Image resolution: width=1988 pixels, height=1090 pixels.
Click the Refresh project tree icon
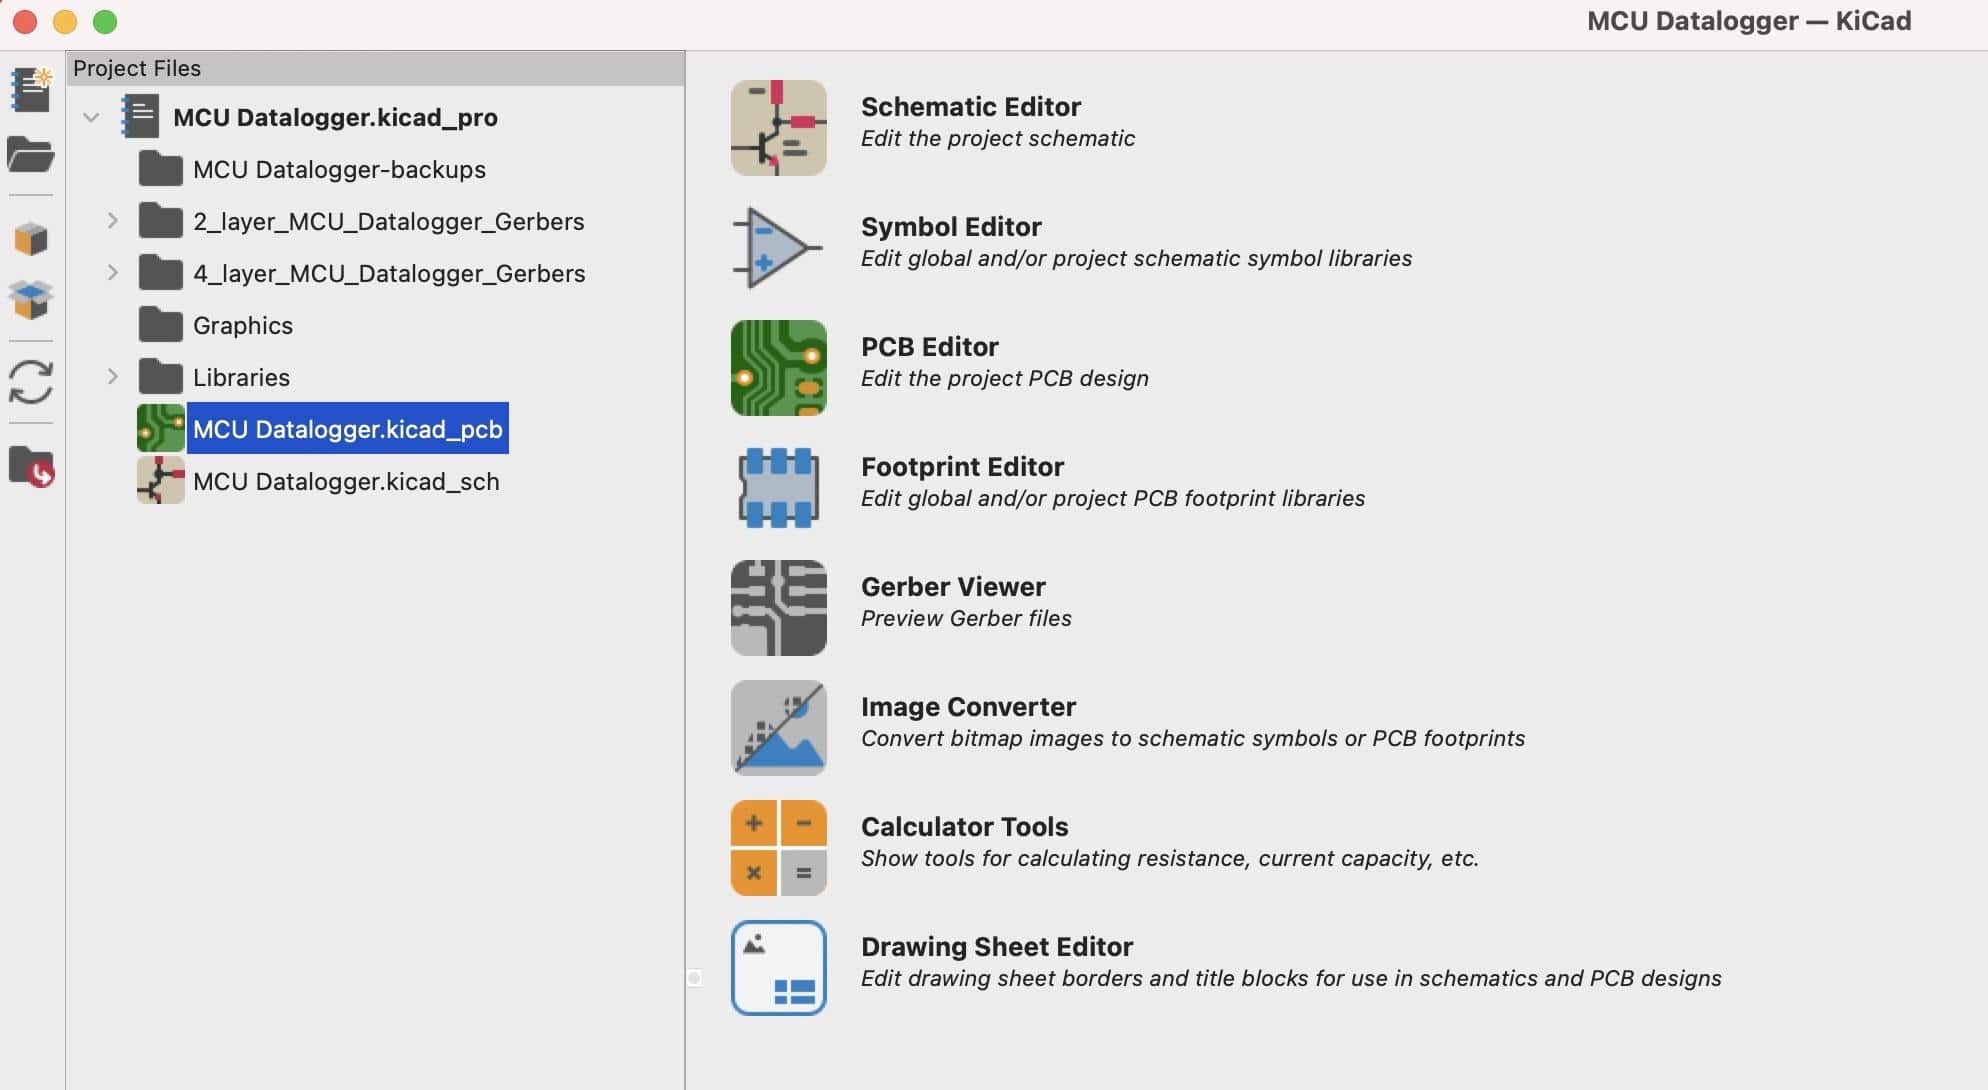[x=31, y=382]
